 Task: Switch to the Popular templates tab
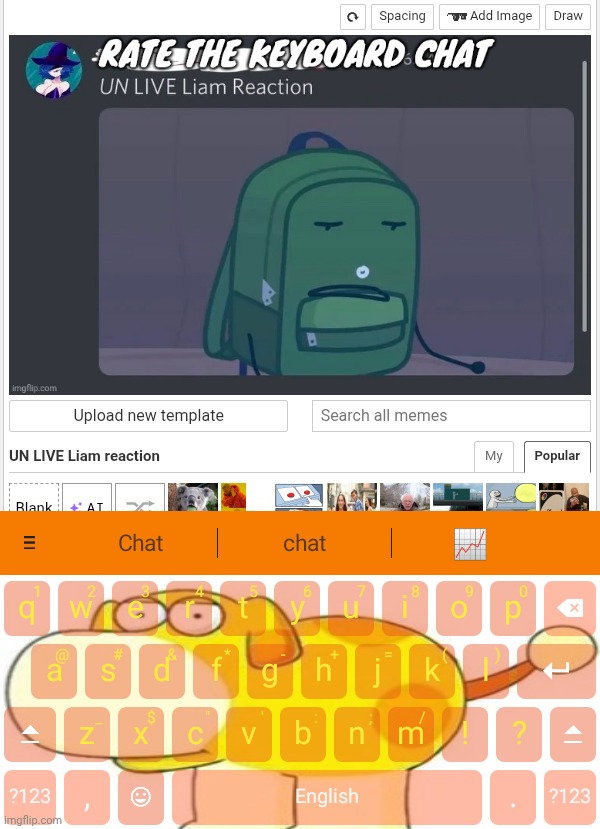click(557, 456)
